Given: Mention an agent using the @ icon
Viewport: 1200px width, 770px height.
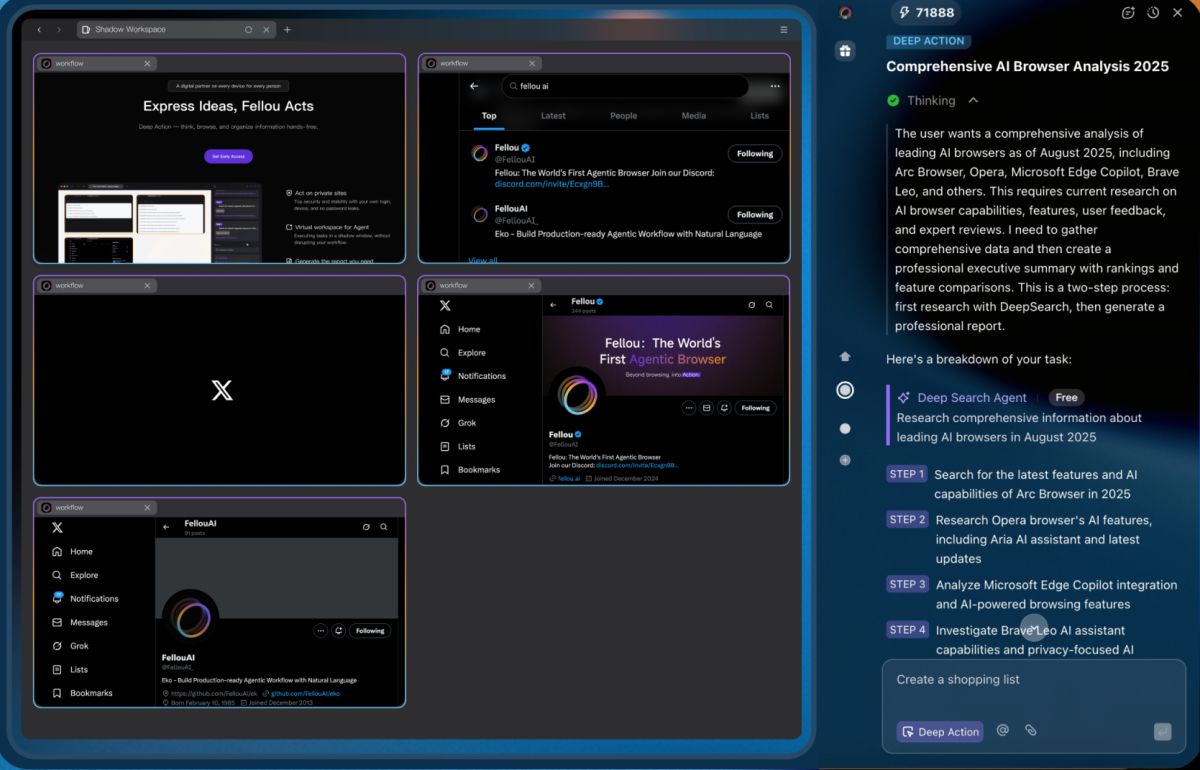Looking at the screenshot, I should point(1003,731).
